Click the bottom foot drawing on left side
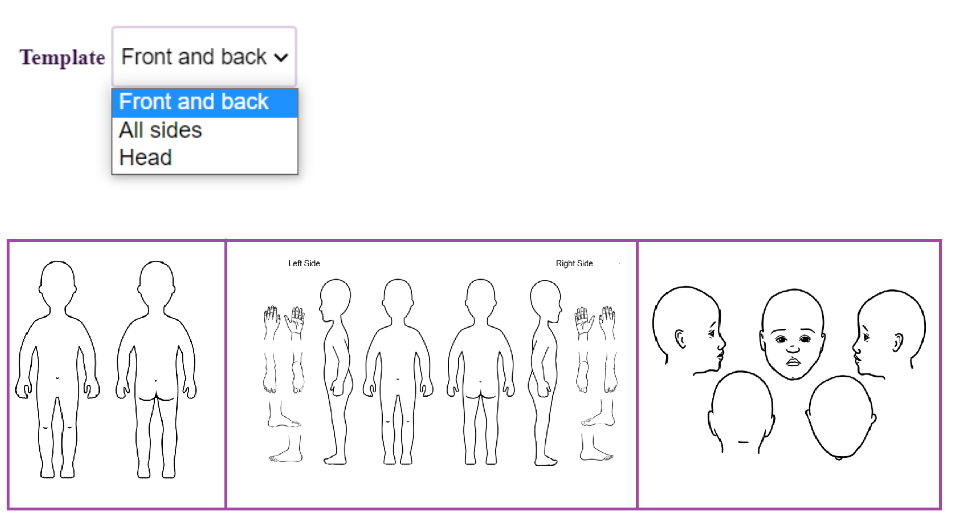956x524 pixels. click(x=285, y=448)
